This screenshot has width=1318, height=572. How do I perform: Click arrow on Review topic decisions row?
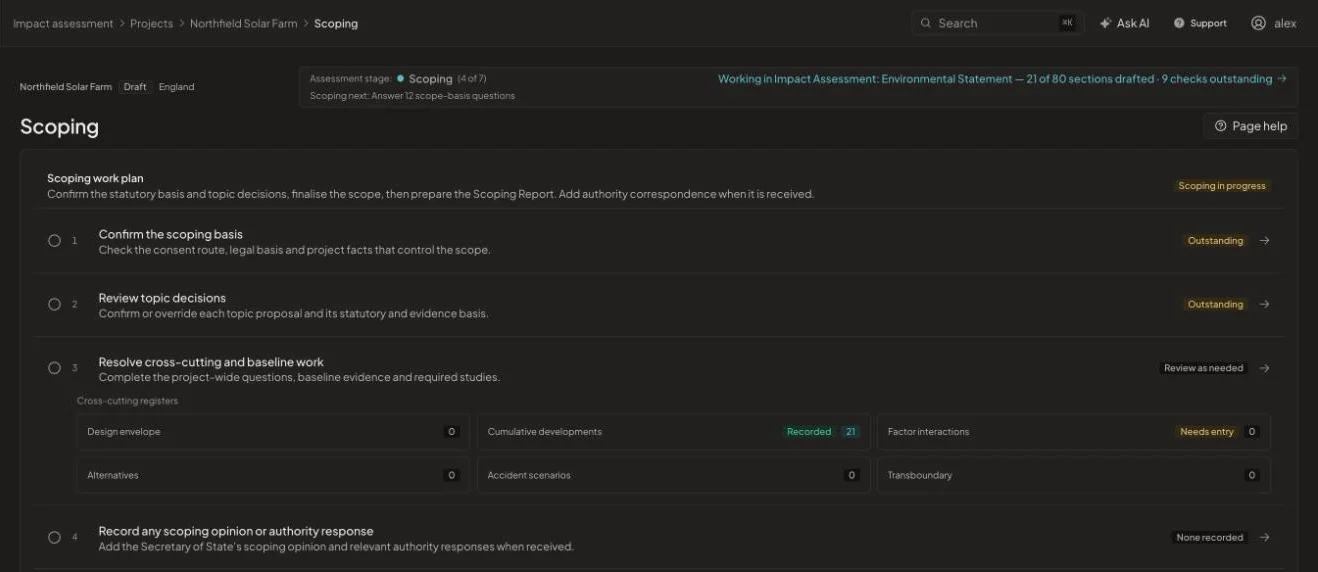[x=1265, y=305]
